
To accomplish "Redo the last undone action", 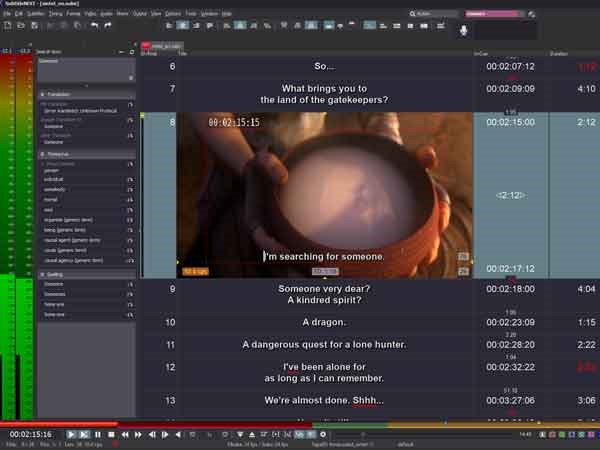I will [108, 26].
